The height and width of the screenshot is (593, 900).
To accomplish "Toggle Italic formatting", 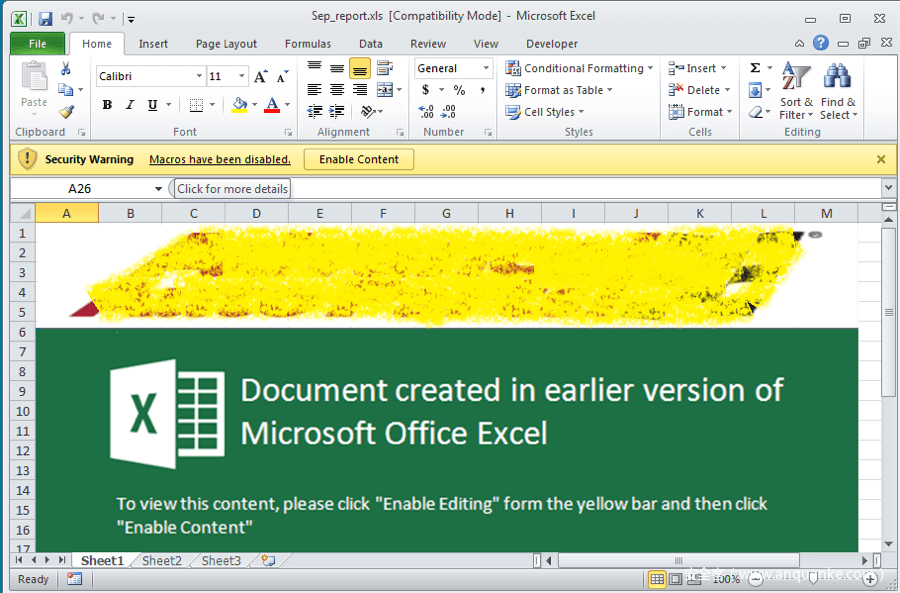I will pyautogui.click(x=130, y=105).
